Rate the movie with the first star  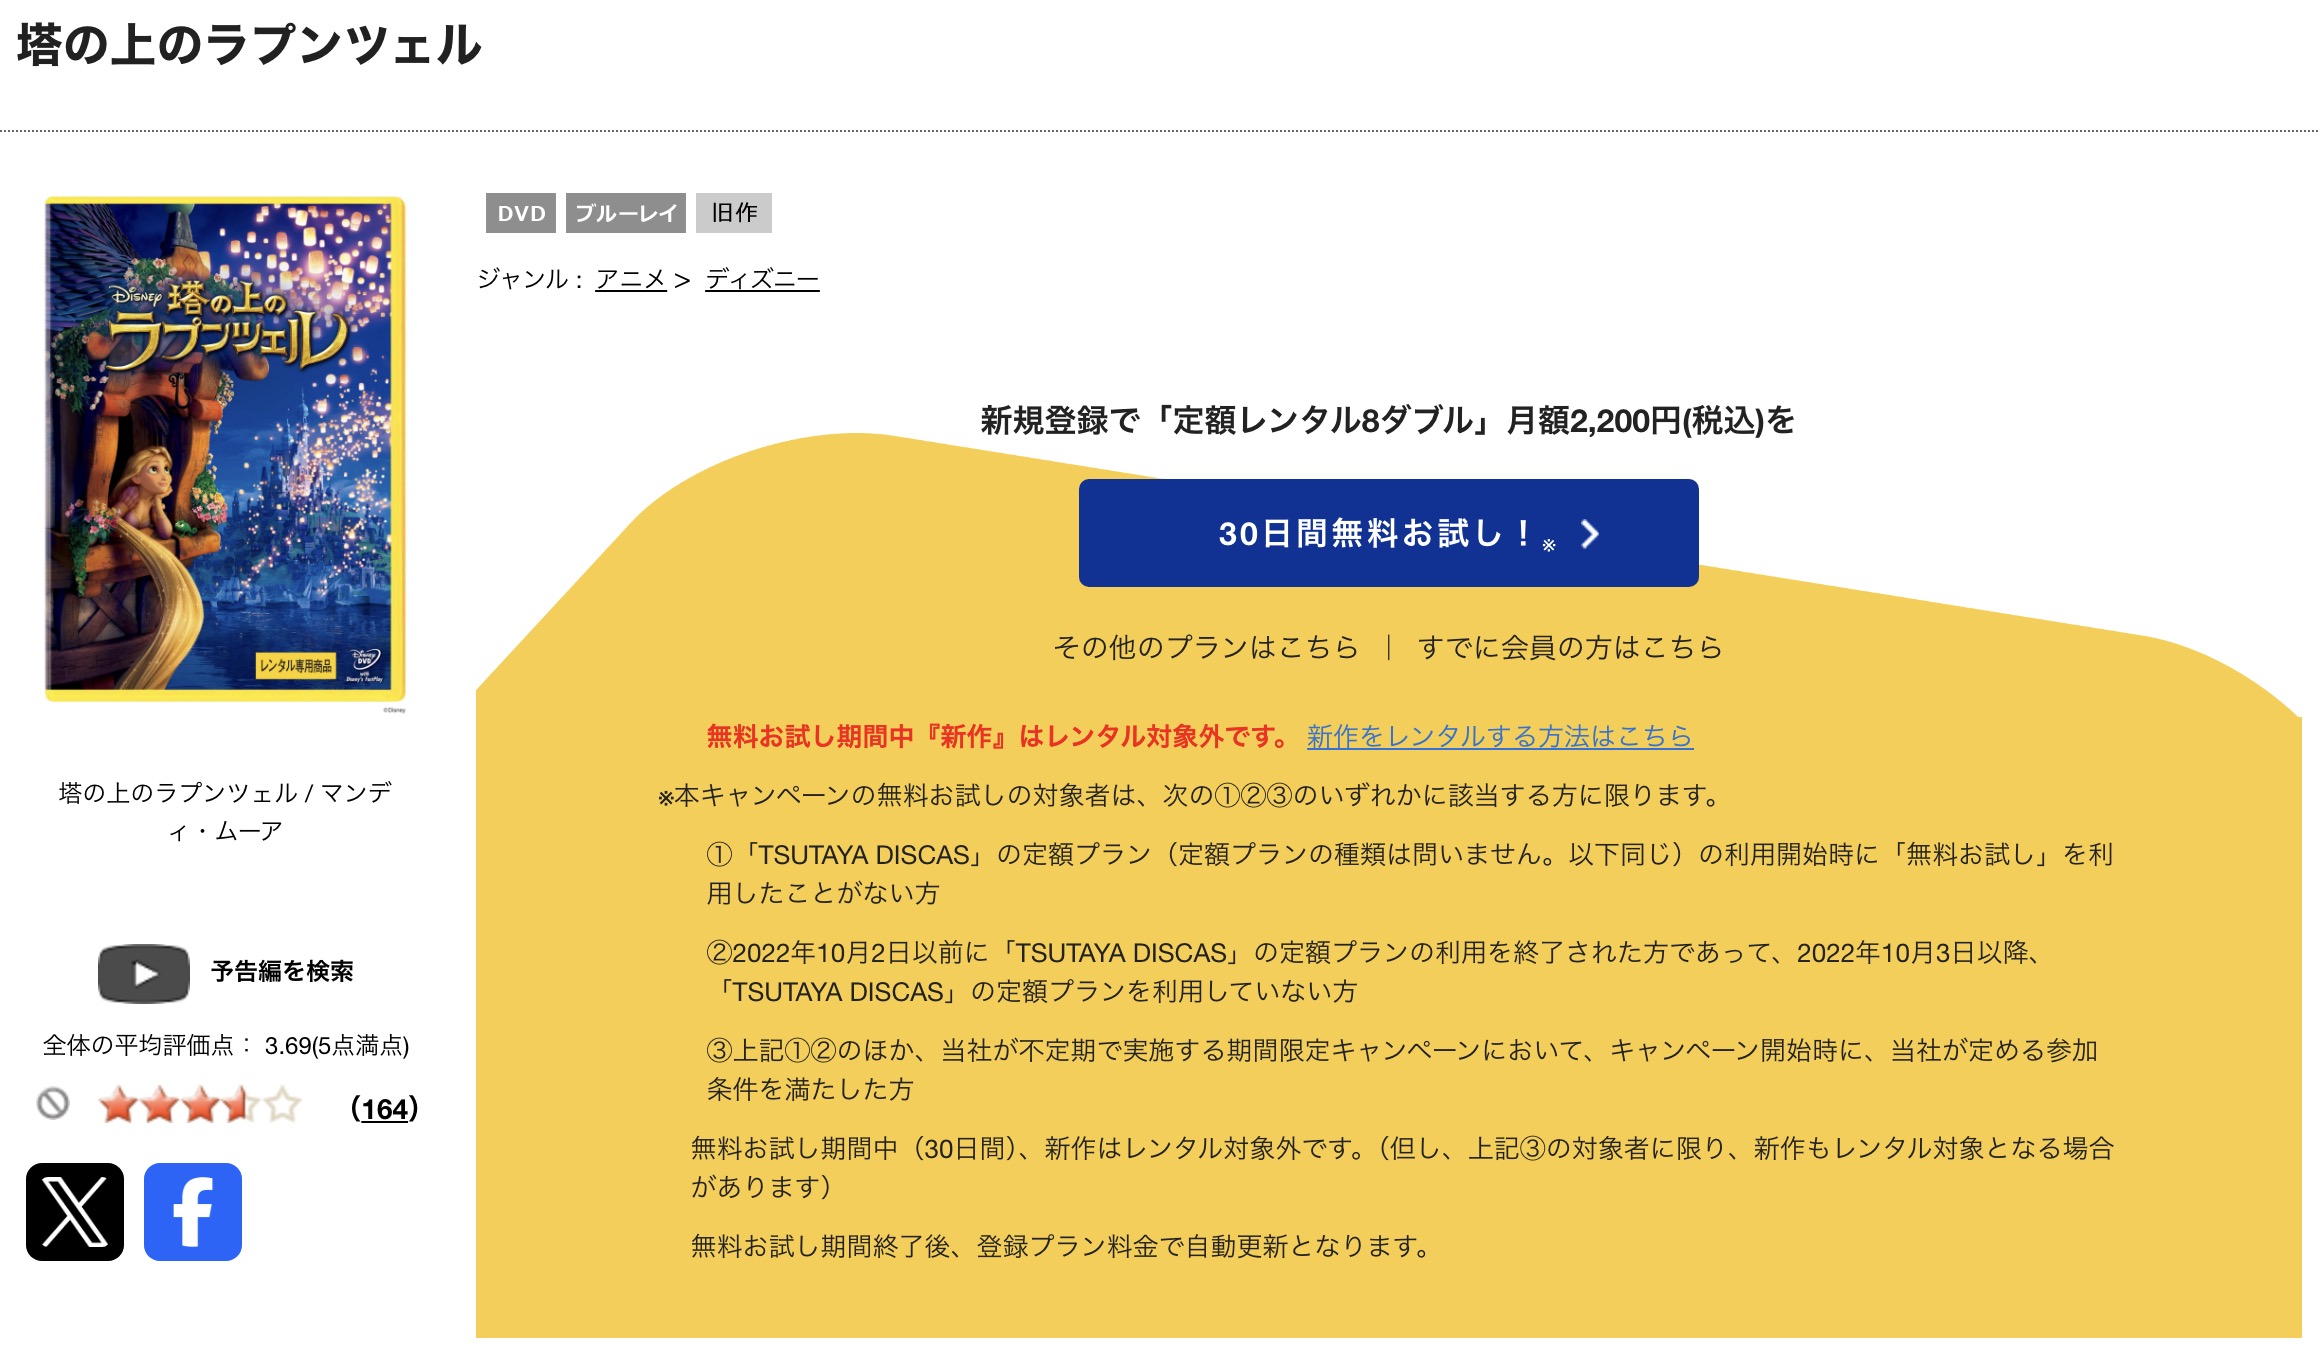[119, 1106]
